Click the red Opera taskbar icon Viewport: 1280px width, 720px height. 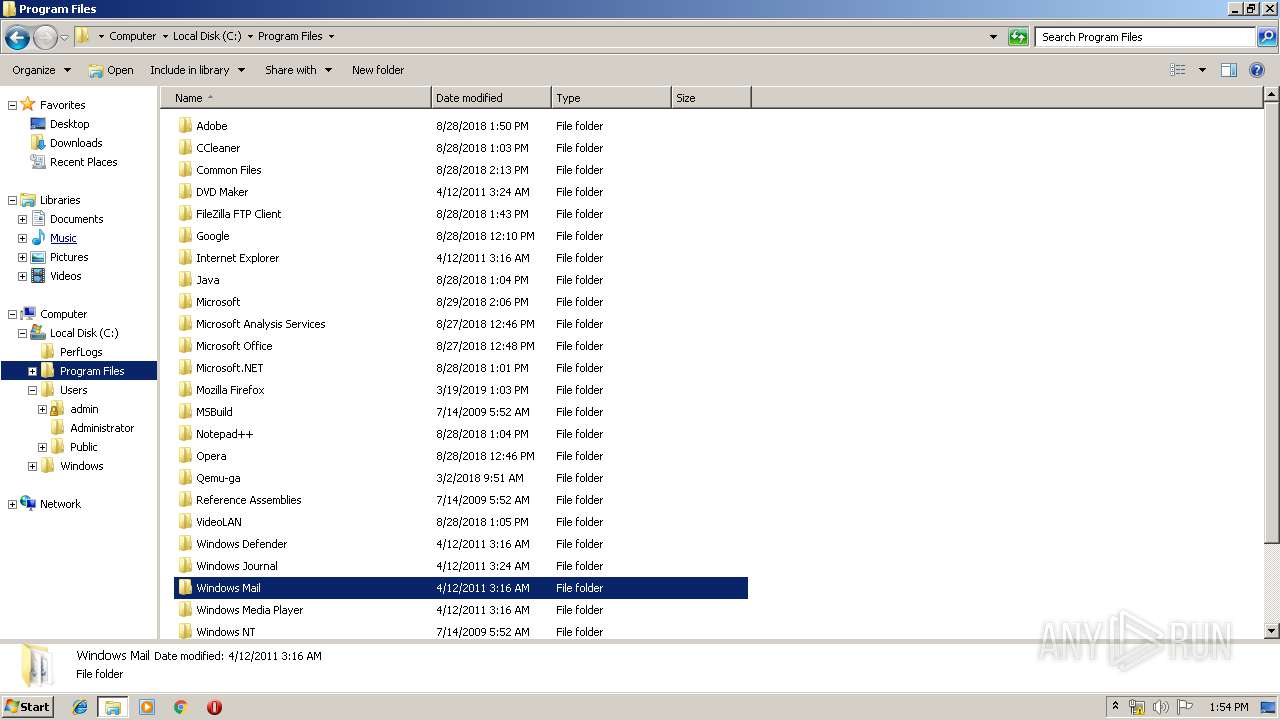pos(214,707)
